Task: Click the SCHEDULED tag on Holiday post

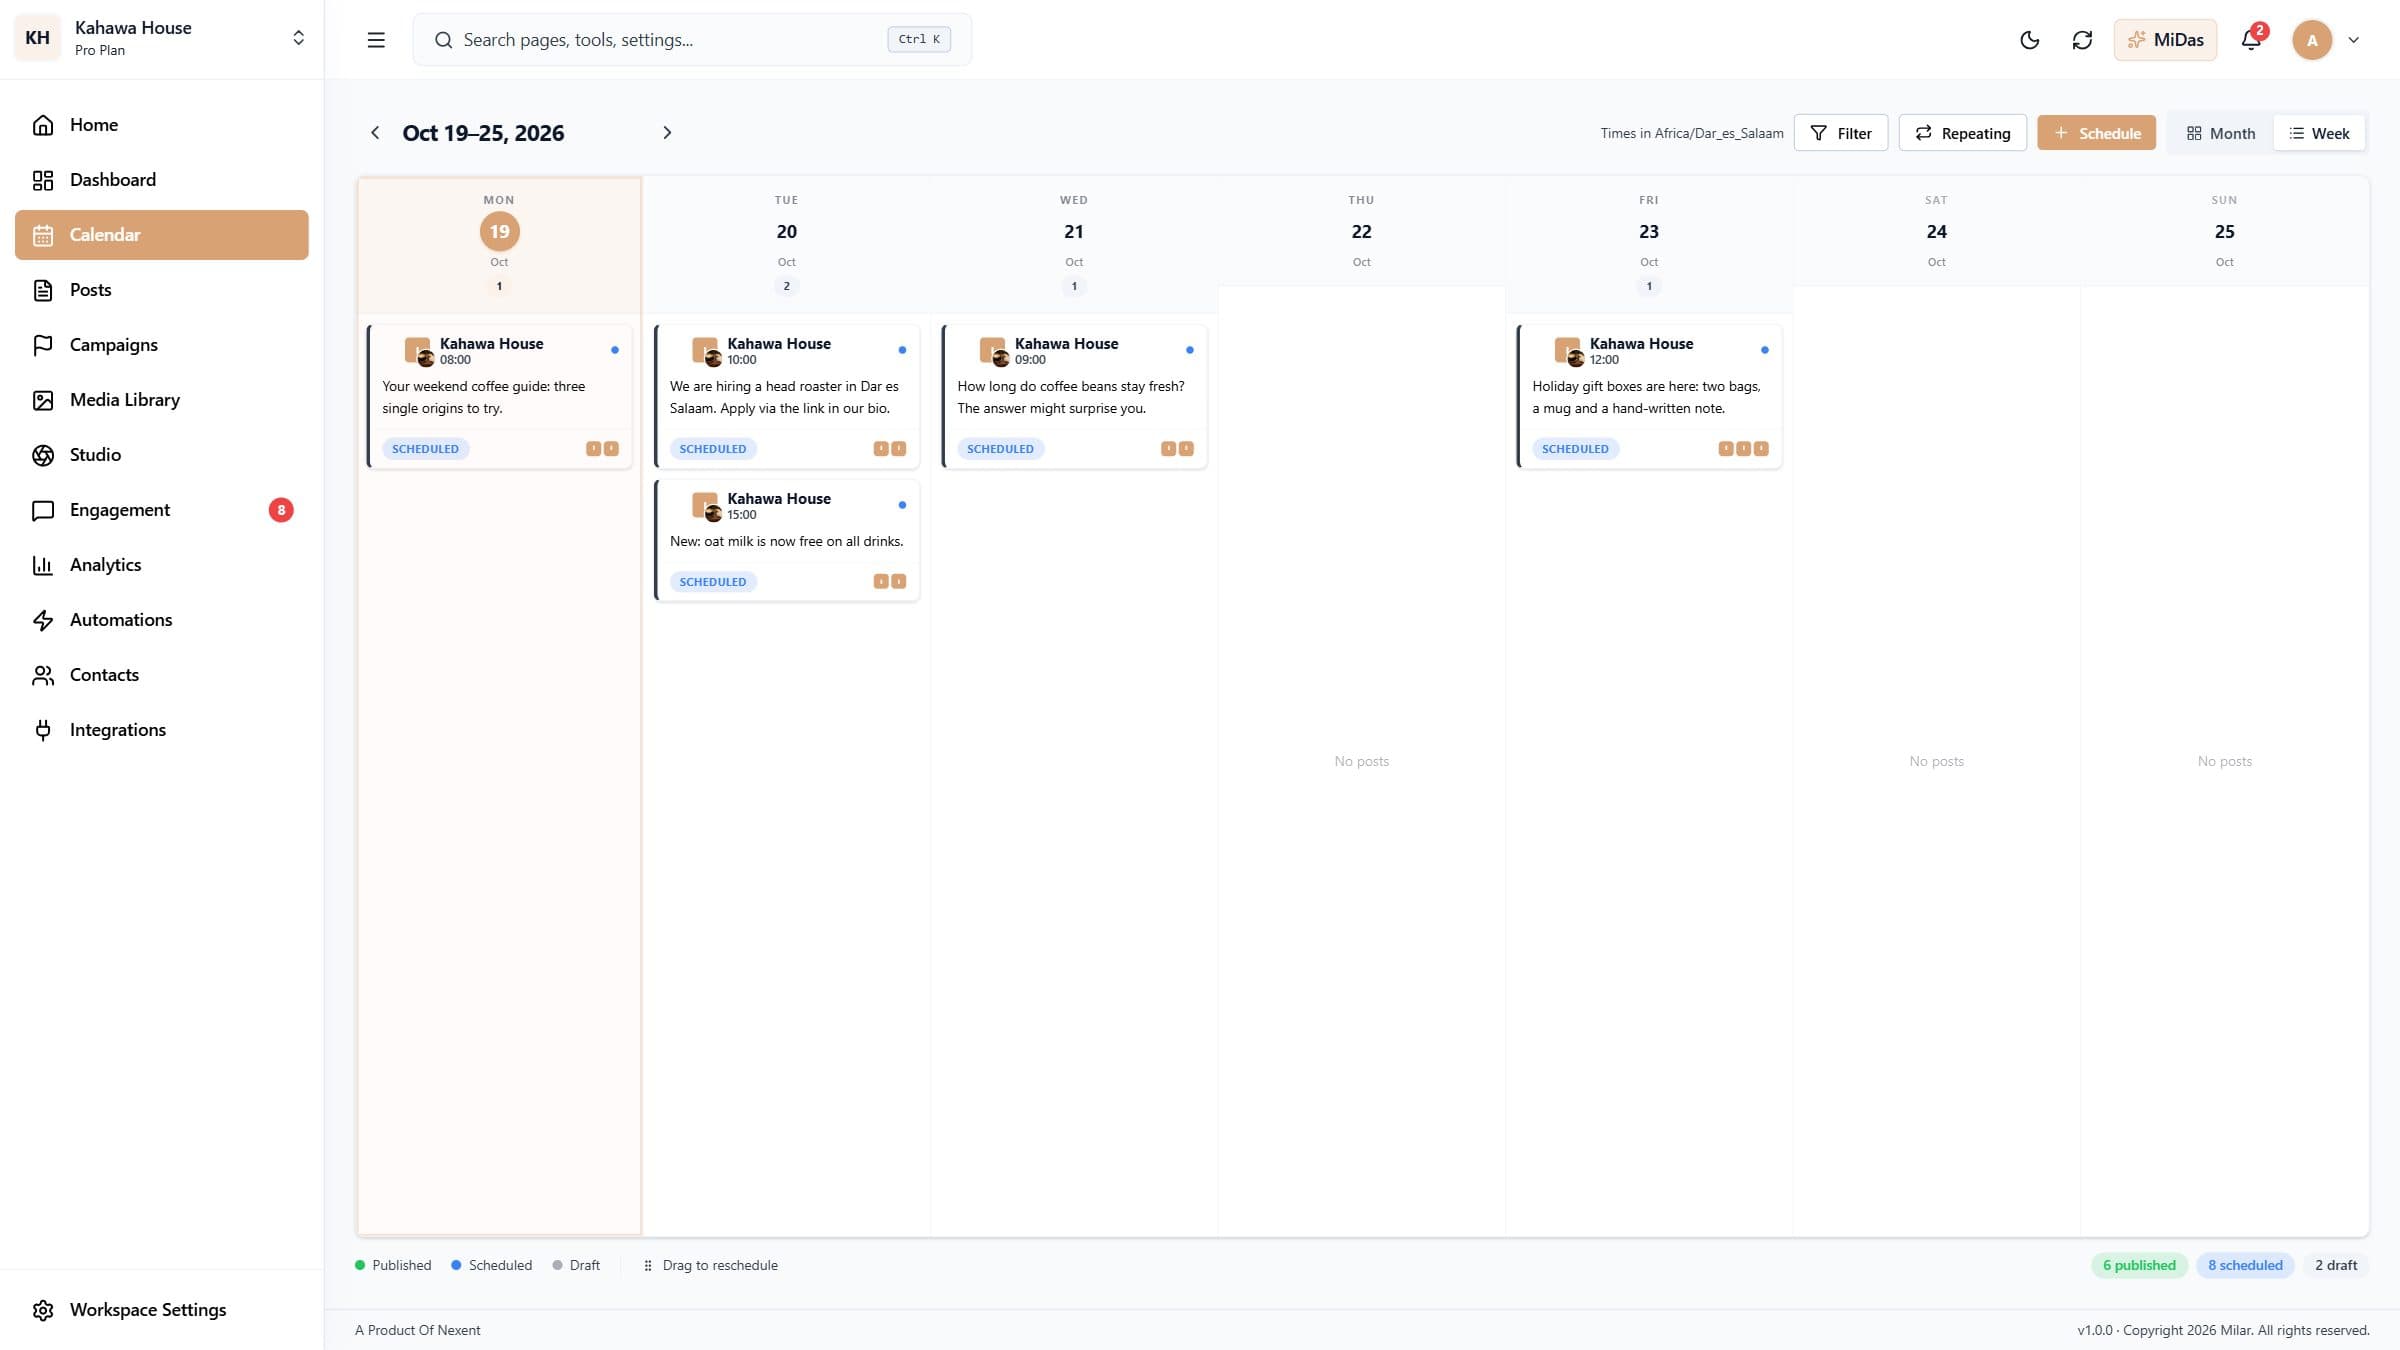Action: coord(1575,449)
